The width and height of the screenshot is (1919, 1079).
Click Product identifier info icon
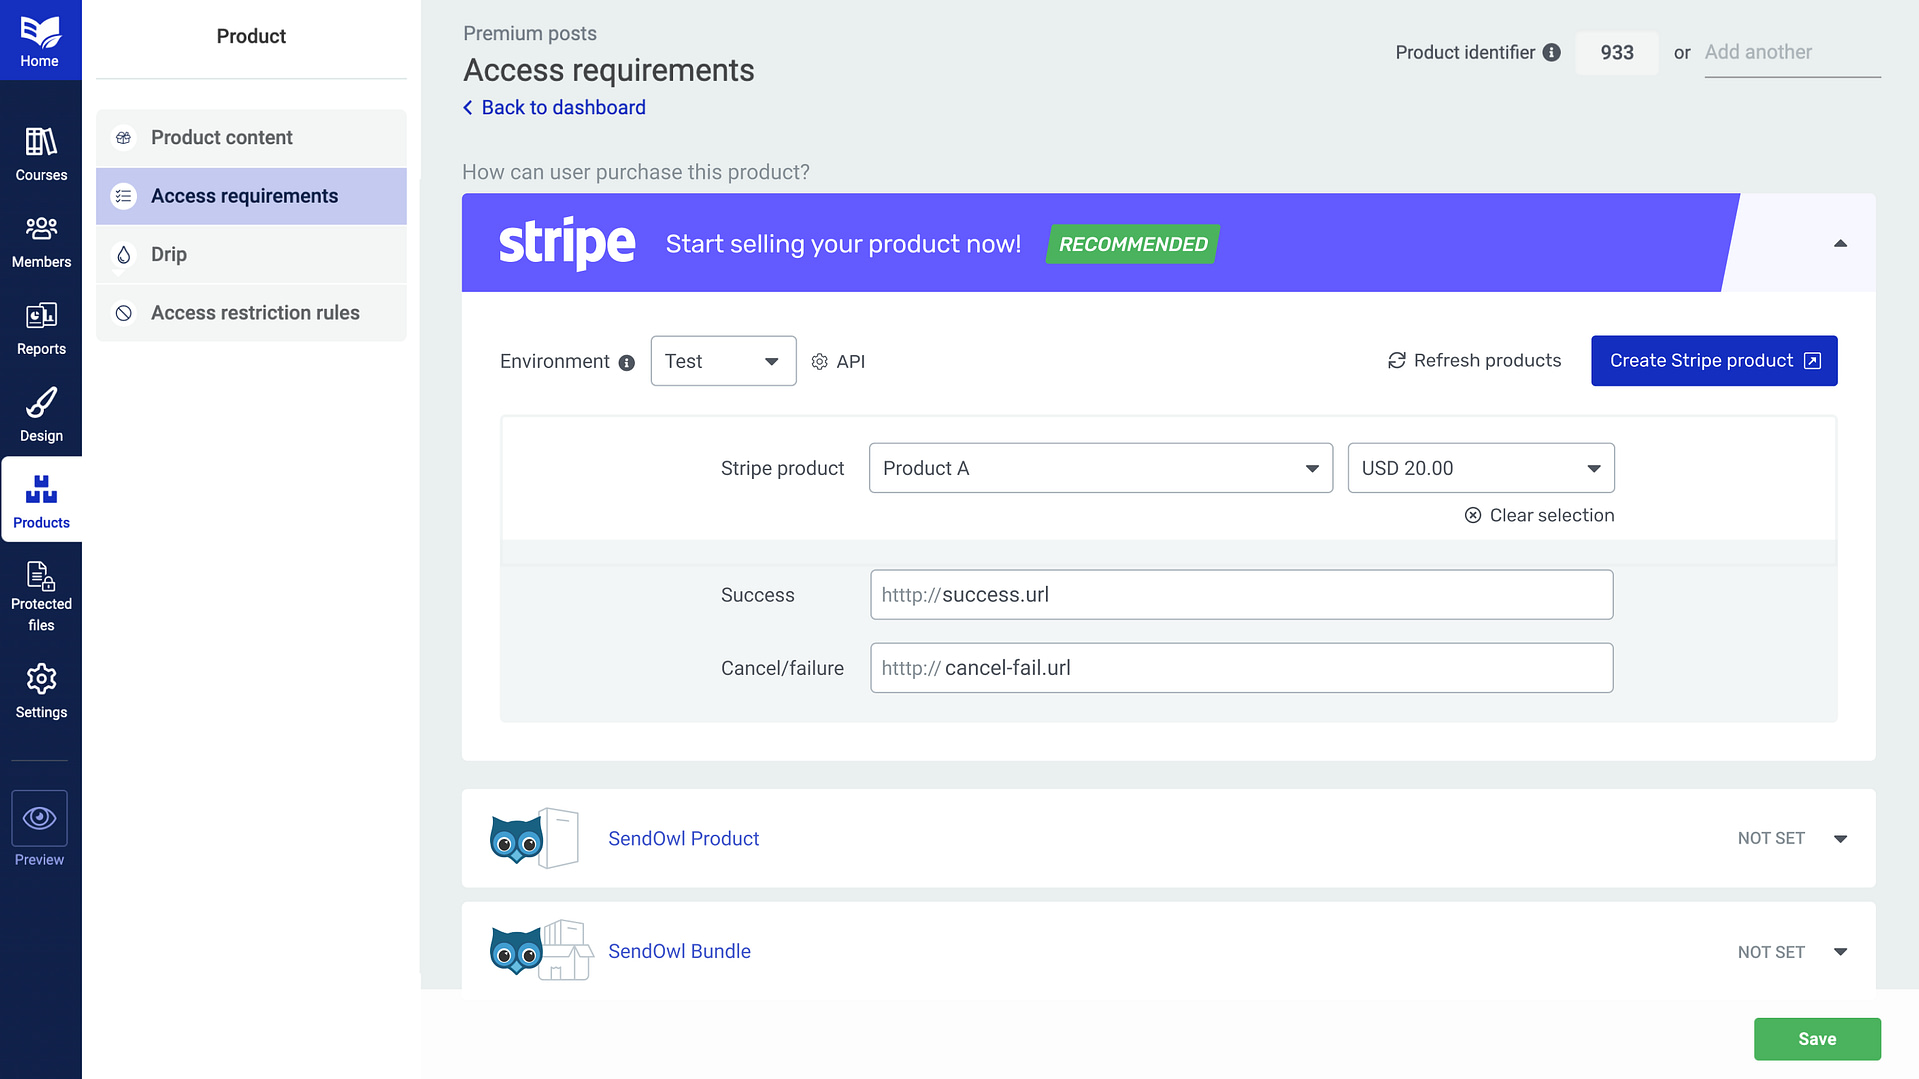[1551, 52]
